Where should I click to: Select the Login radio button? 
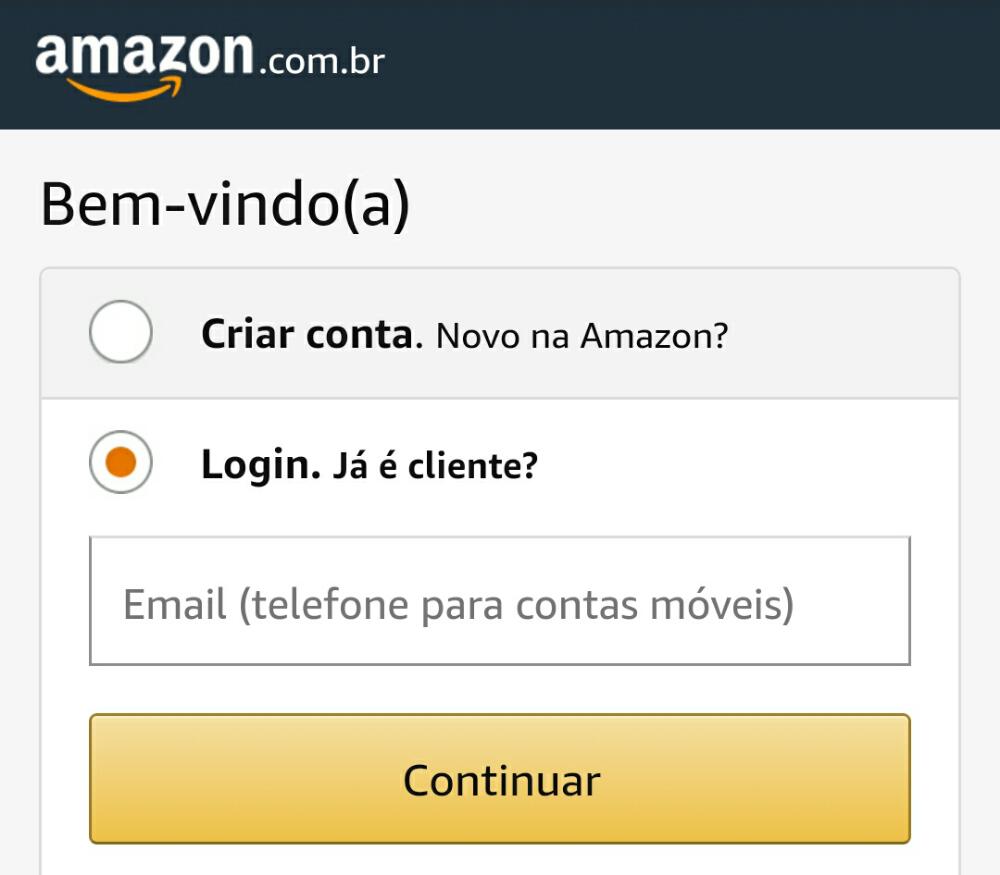tap(121, 462)
